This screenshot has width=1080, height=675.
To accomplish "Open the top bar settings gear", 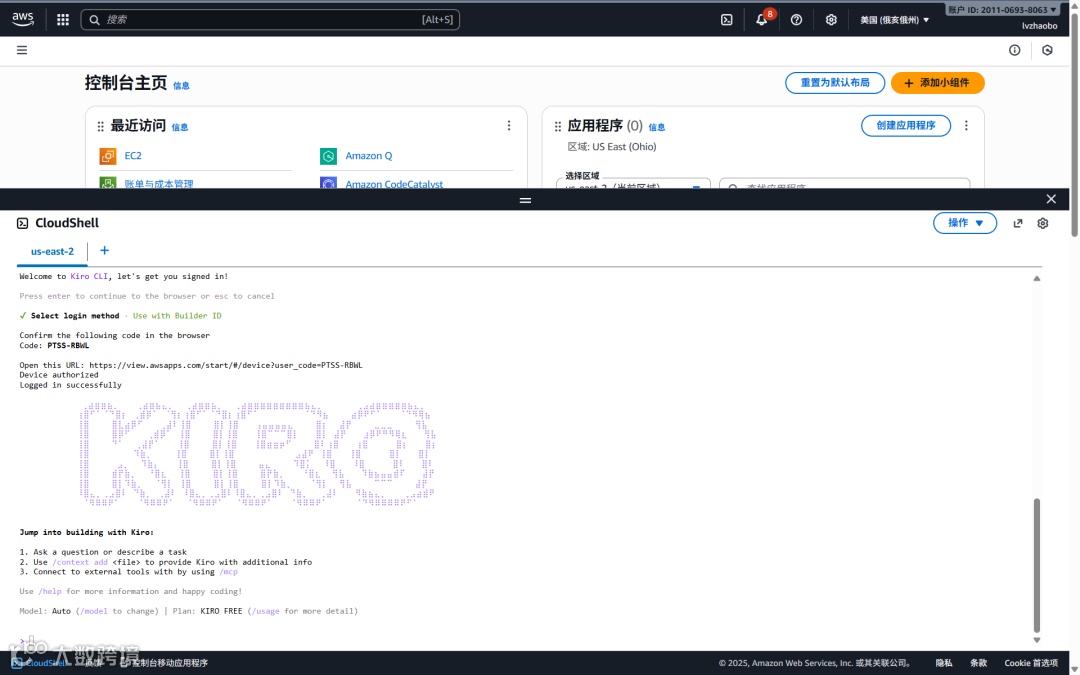I will coord(831,20).
